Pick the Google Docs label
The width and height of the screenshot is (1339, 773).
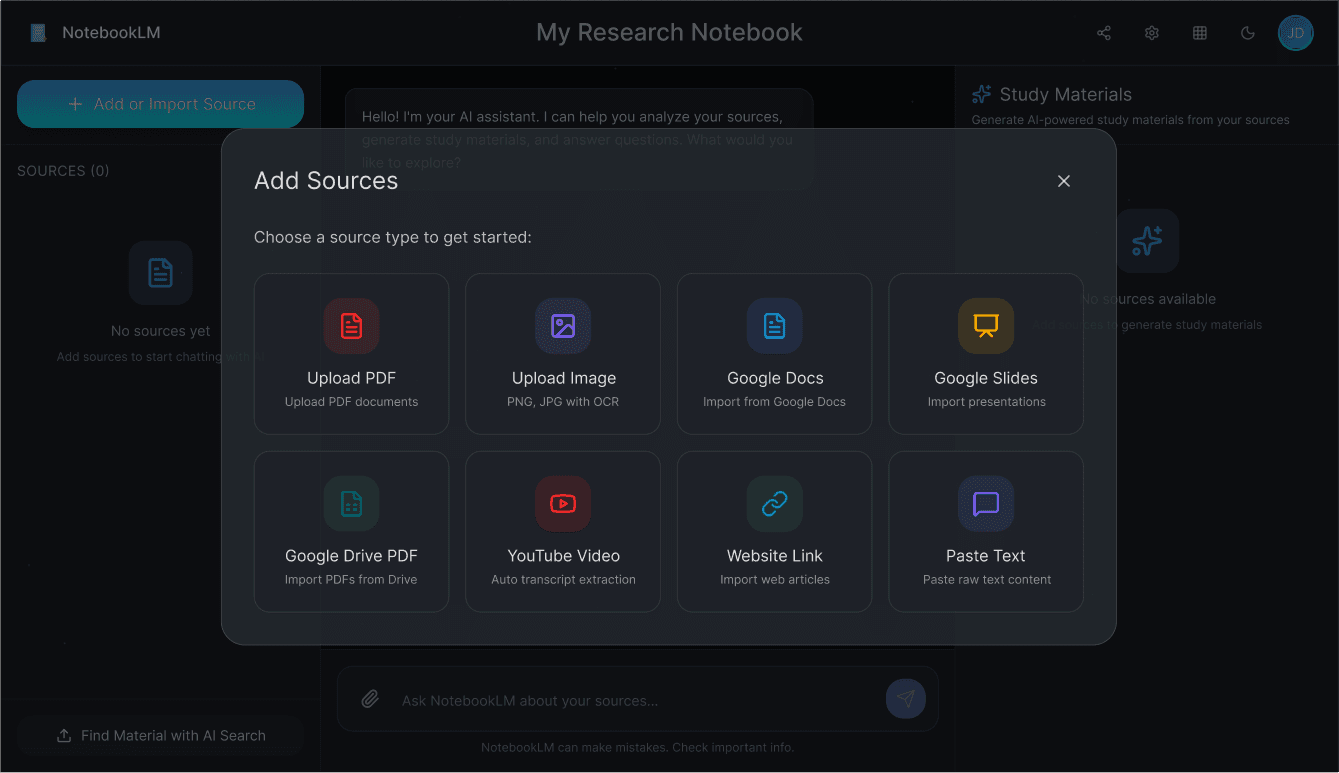pos(775,378)
